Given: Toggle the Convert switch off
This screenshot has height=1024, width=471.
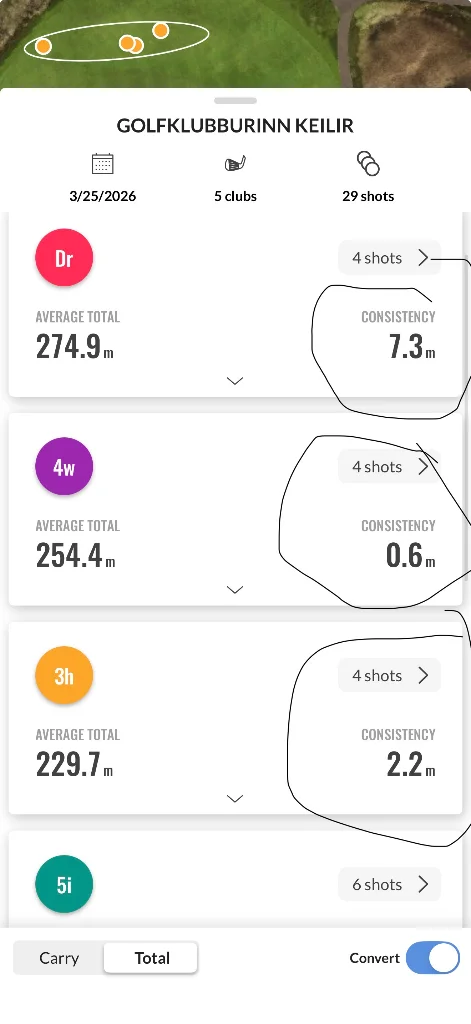Looking at the screenshot, I should tap(432, 958).
